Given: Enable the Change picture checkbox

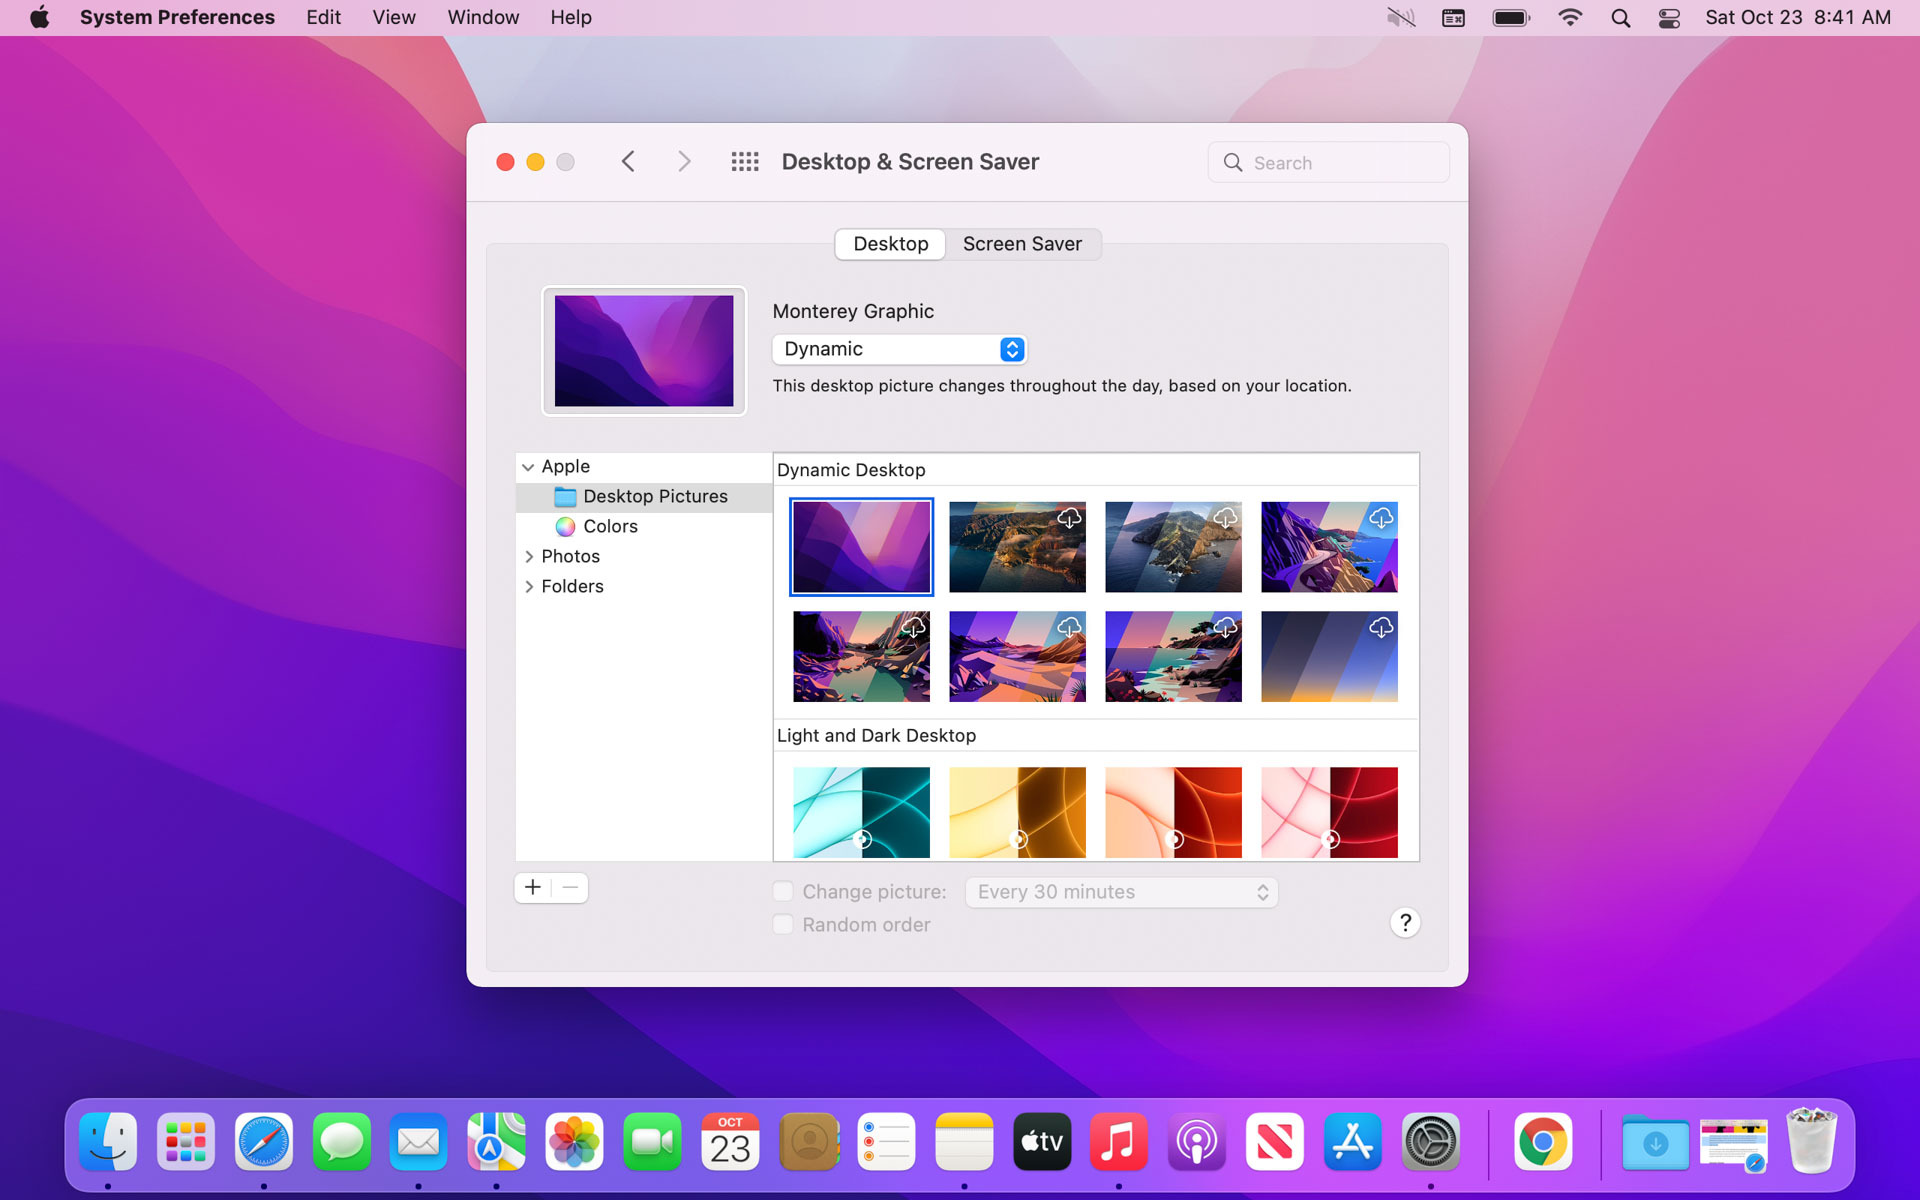Looking at the screenshot, I should (784, 890).
